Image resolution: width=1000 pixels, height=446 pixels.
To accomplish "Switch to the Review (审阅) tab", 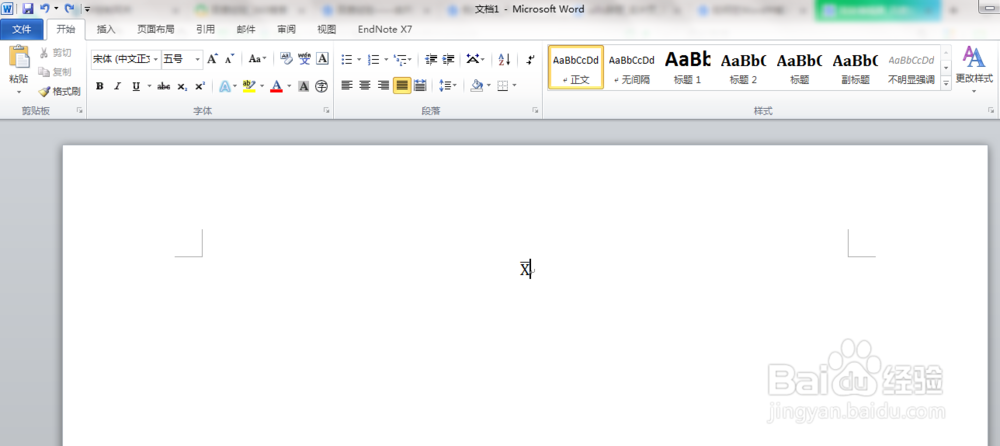I will 286,29.
